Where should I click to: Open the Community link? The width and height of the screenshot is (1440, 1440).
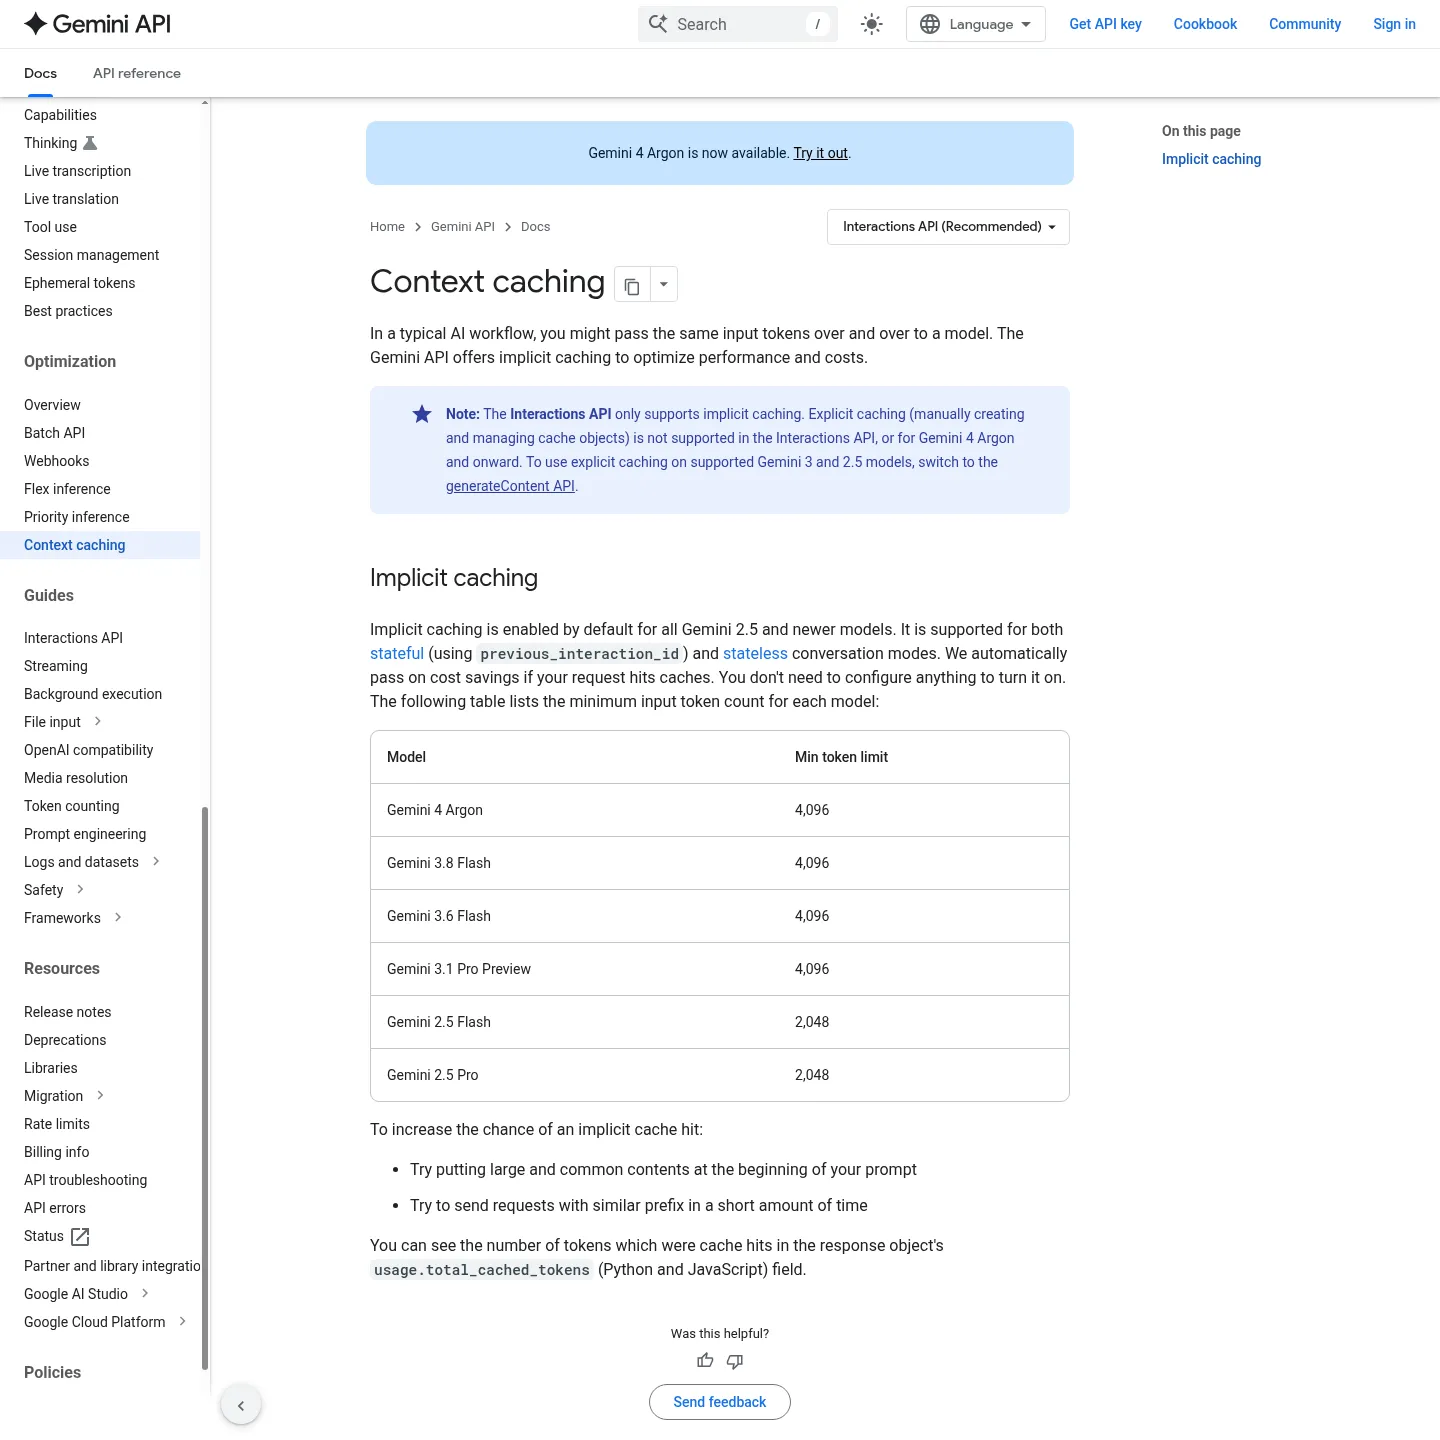1305,24
